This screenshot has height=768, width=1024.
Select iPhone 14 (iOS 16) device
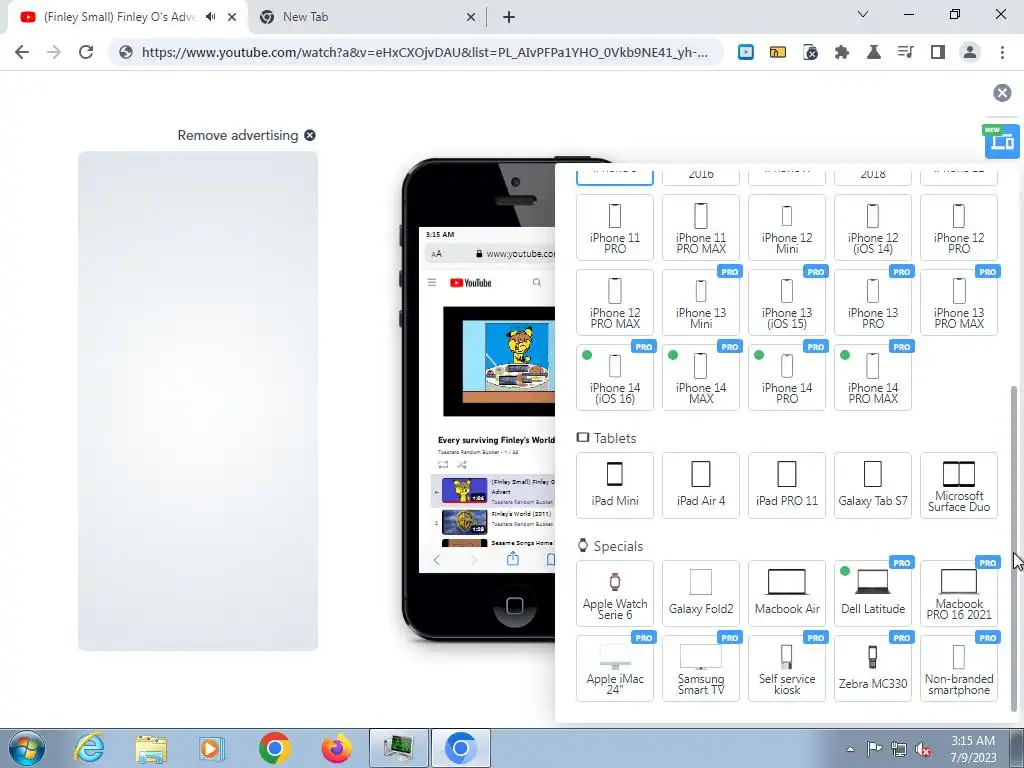[x=615, y=377]
